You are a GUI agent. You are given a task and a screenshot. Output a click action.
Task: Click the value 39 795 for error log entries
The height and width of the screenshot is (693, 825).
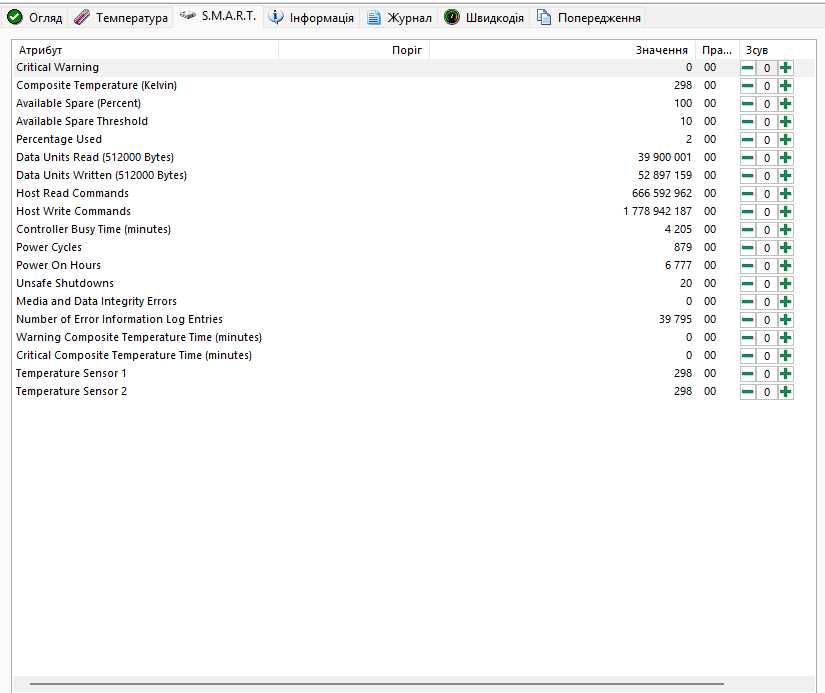(x=675, y=319)
